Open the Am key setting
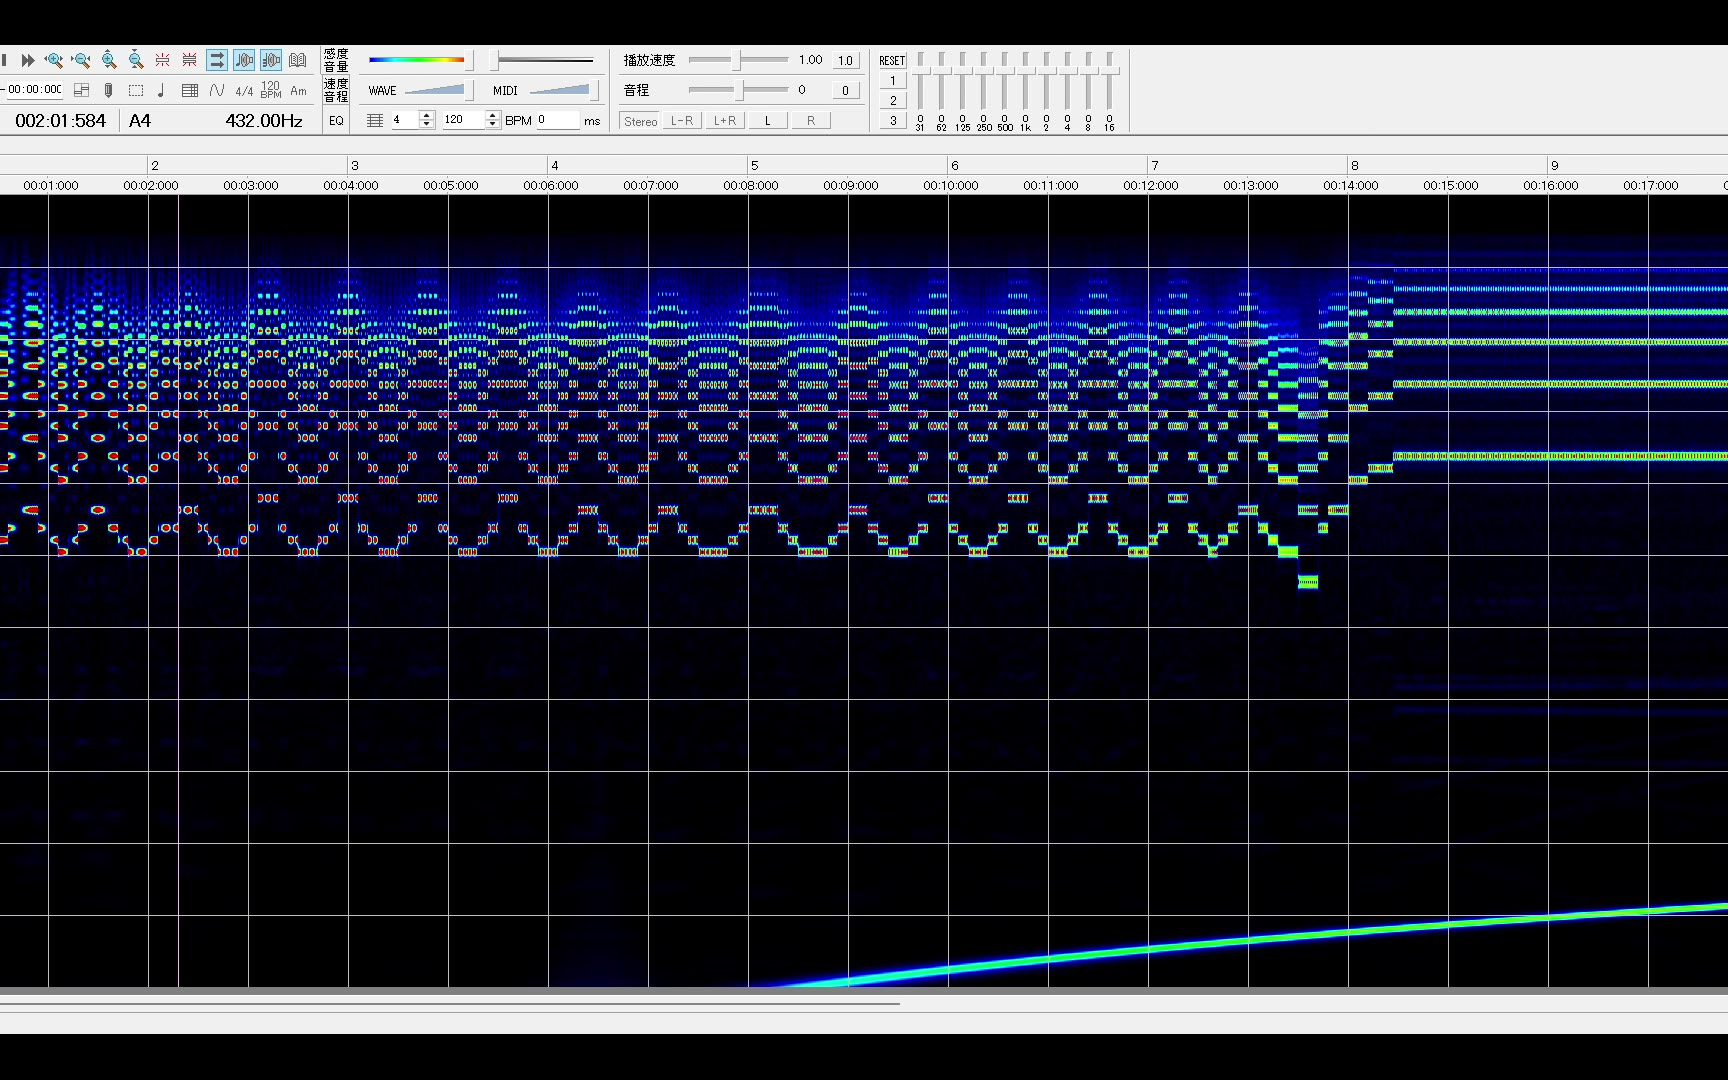 point(298,91)
